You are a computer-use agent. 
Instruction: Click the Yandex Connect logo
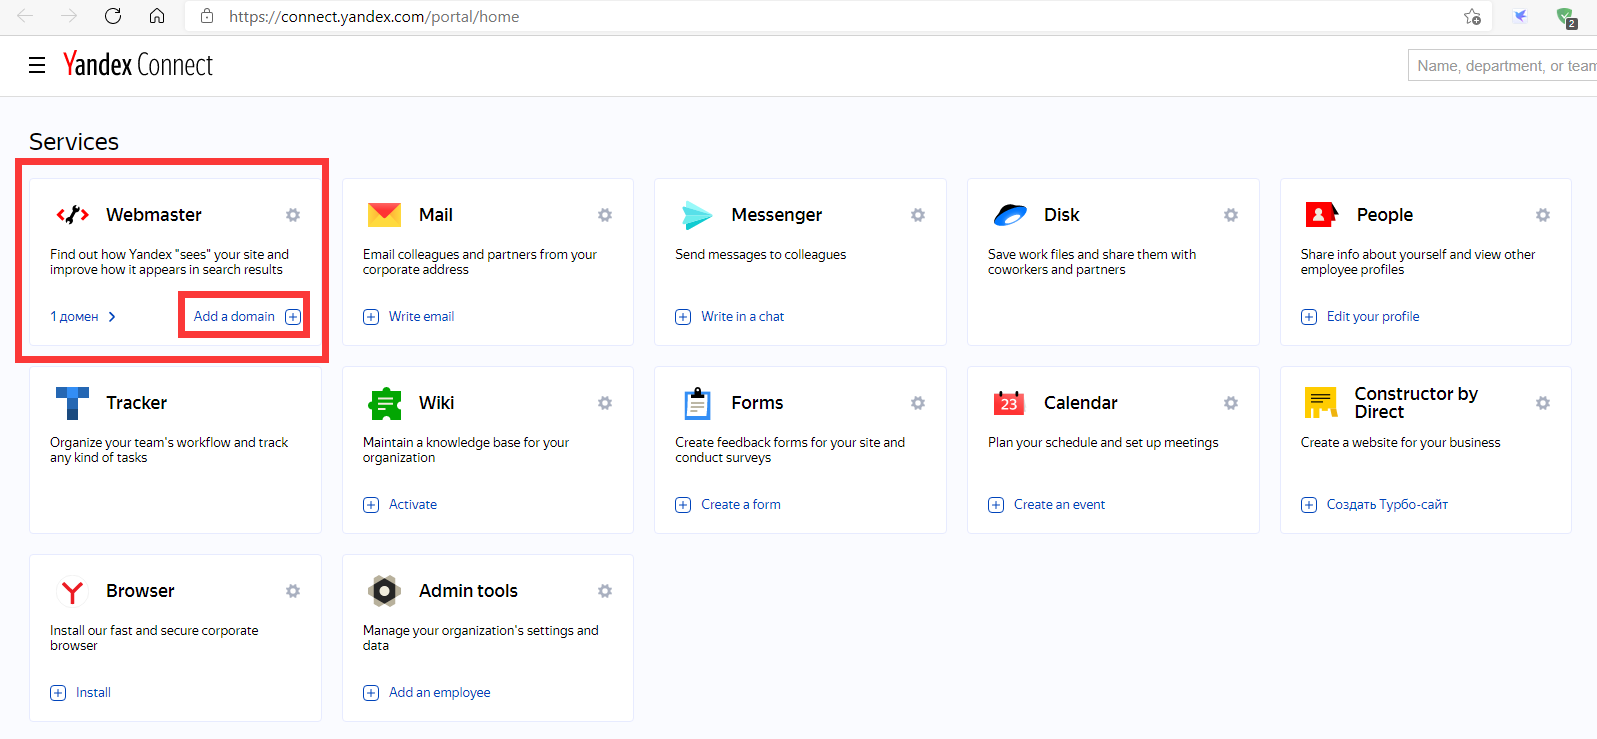coord(138,65)
